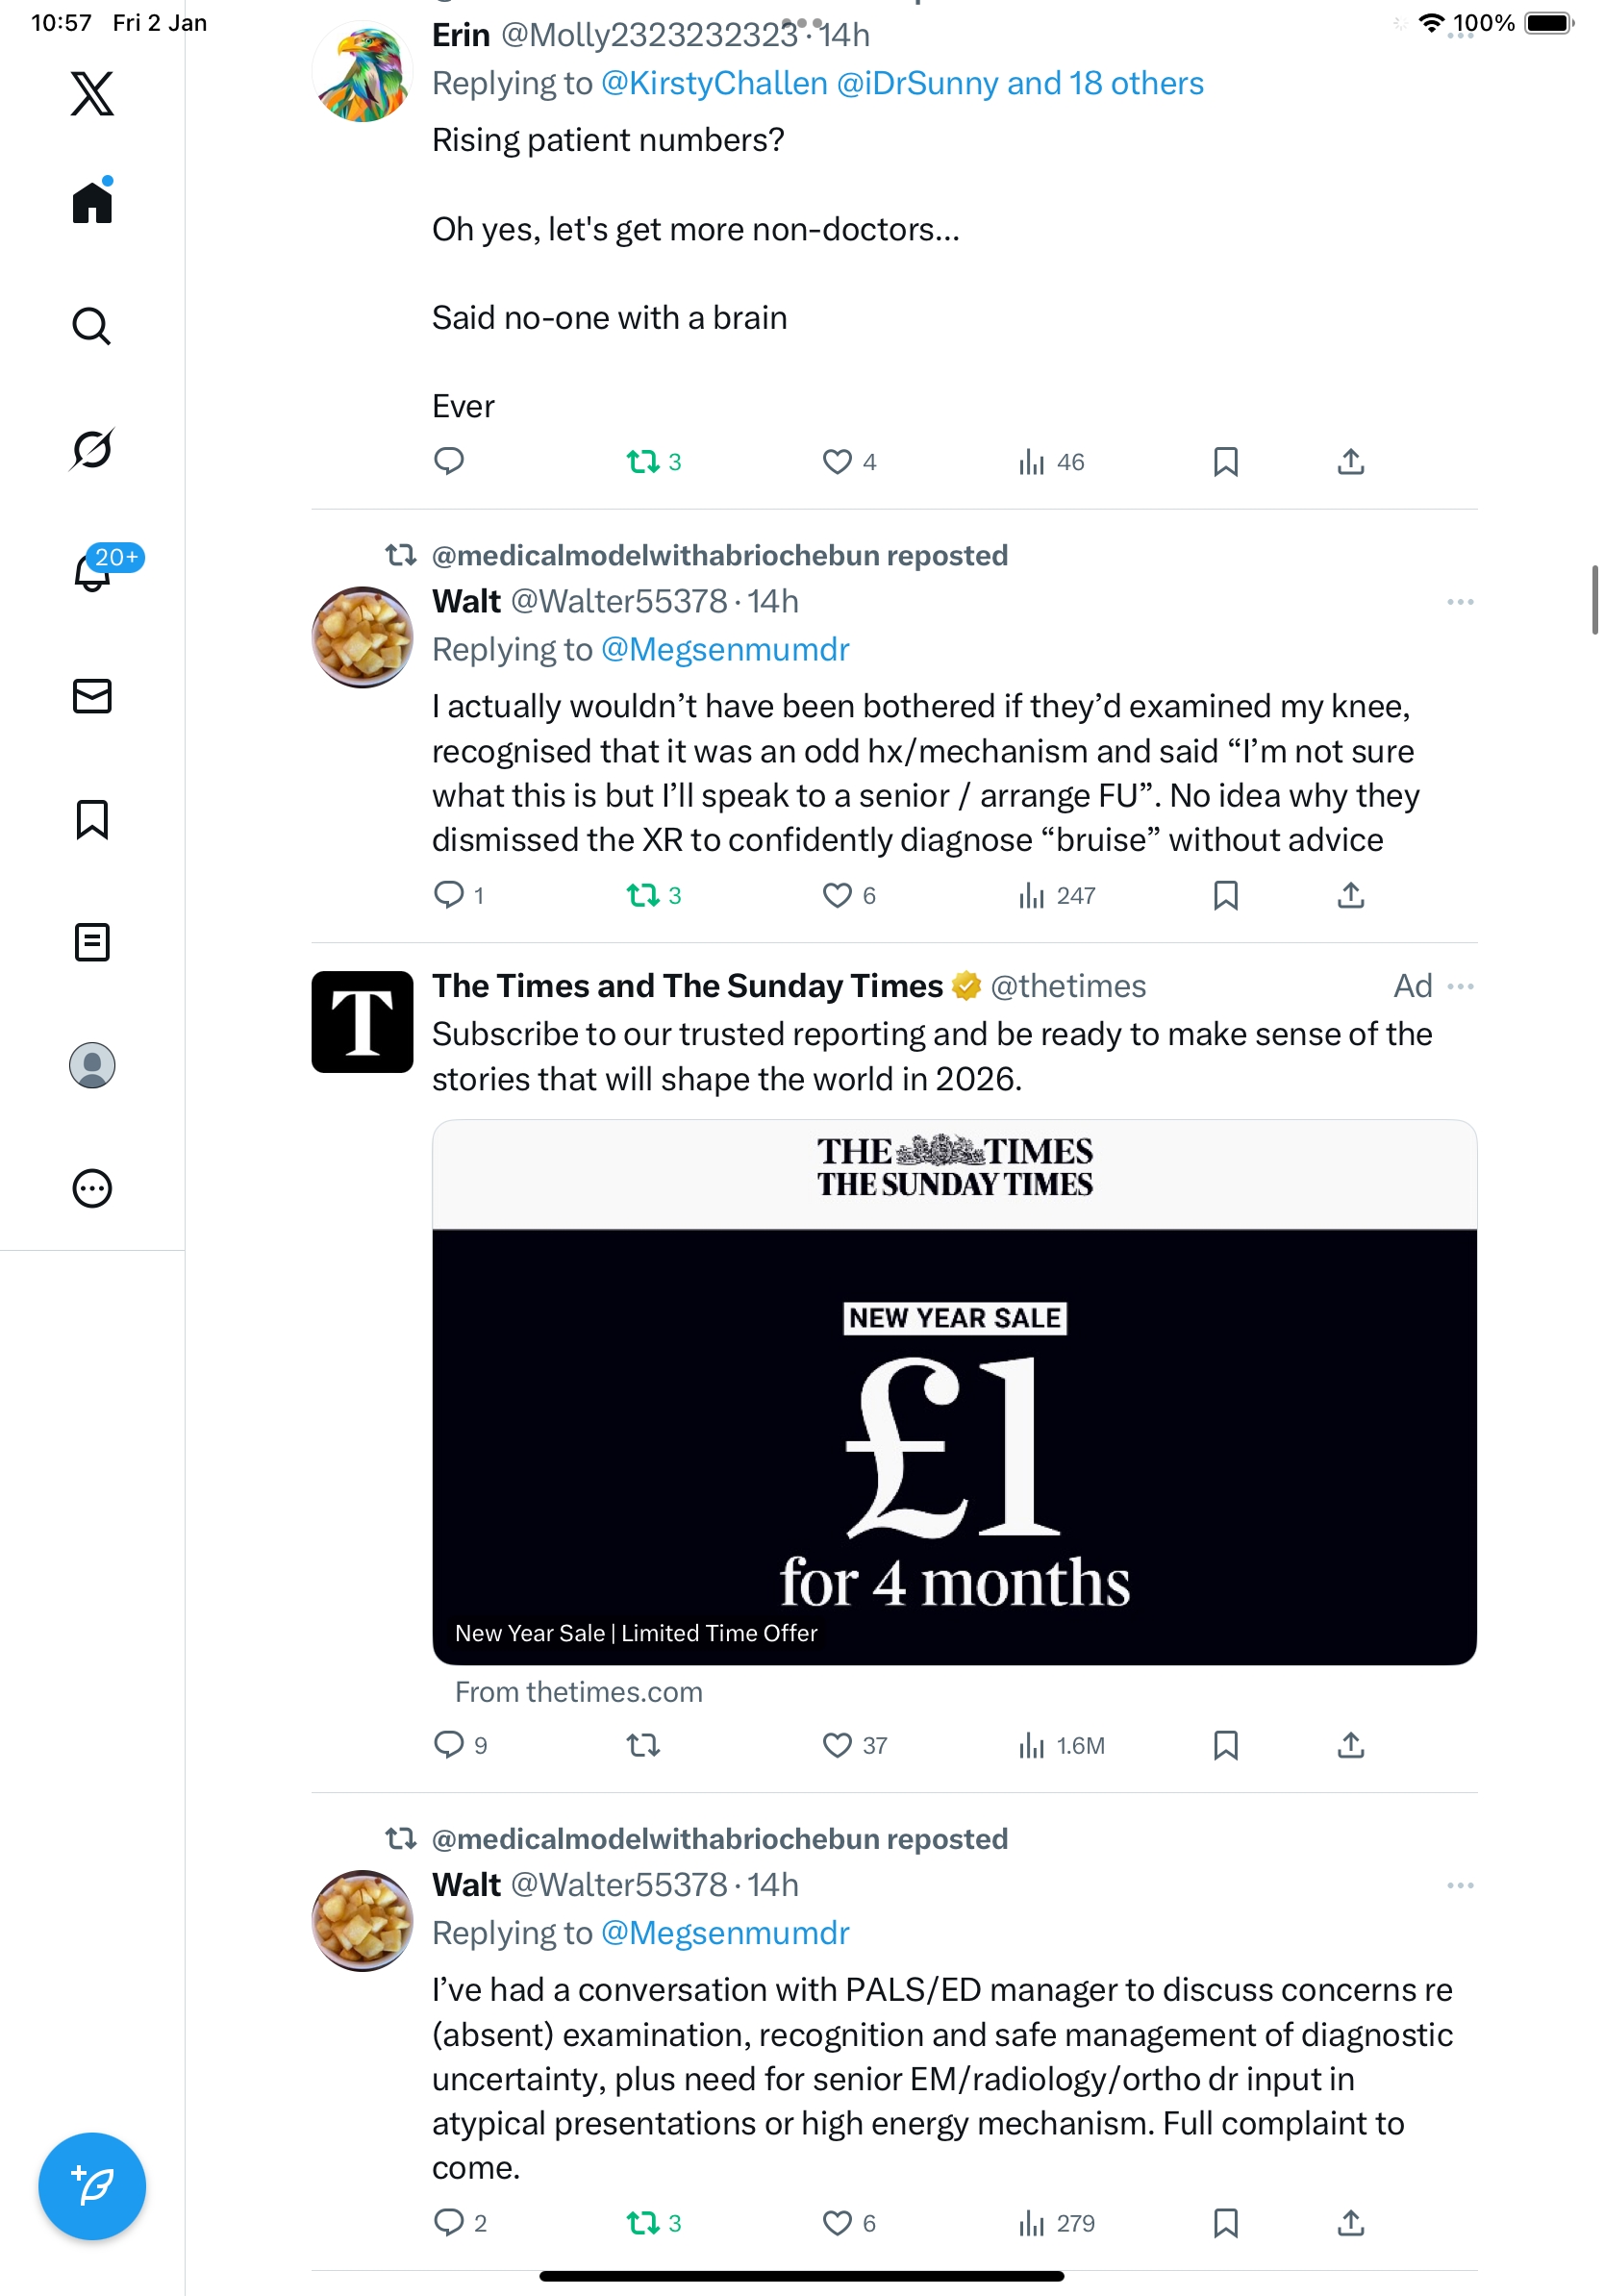
Task: Go to Home tab in sidebar
Action: click(92, 202)
